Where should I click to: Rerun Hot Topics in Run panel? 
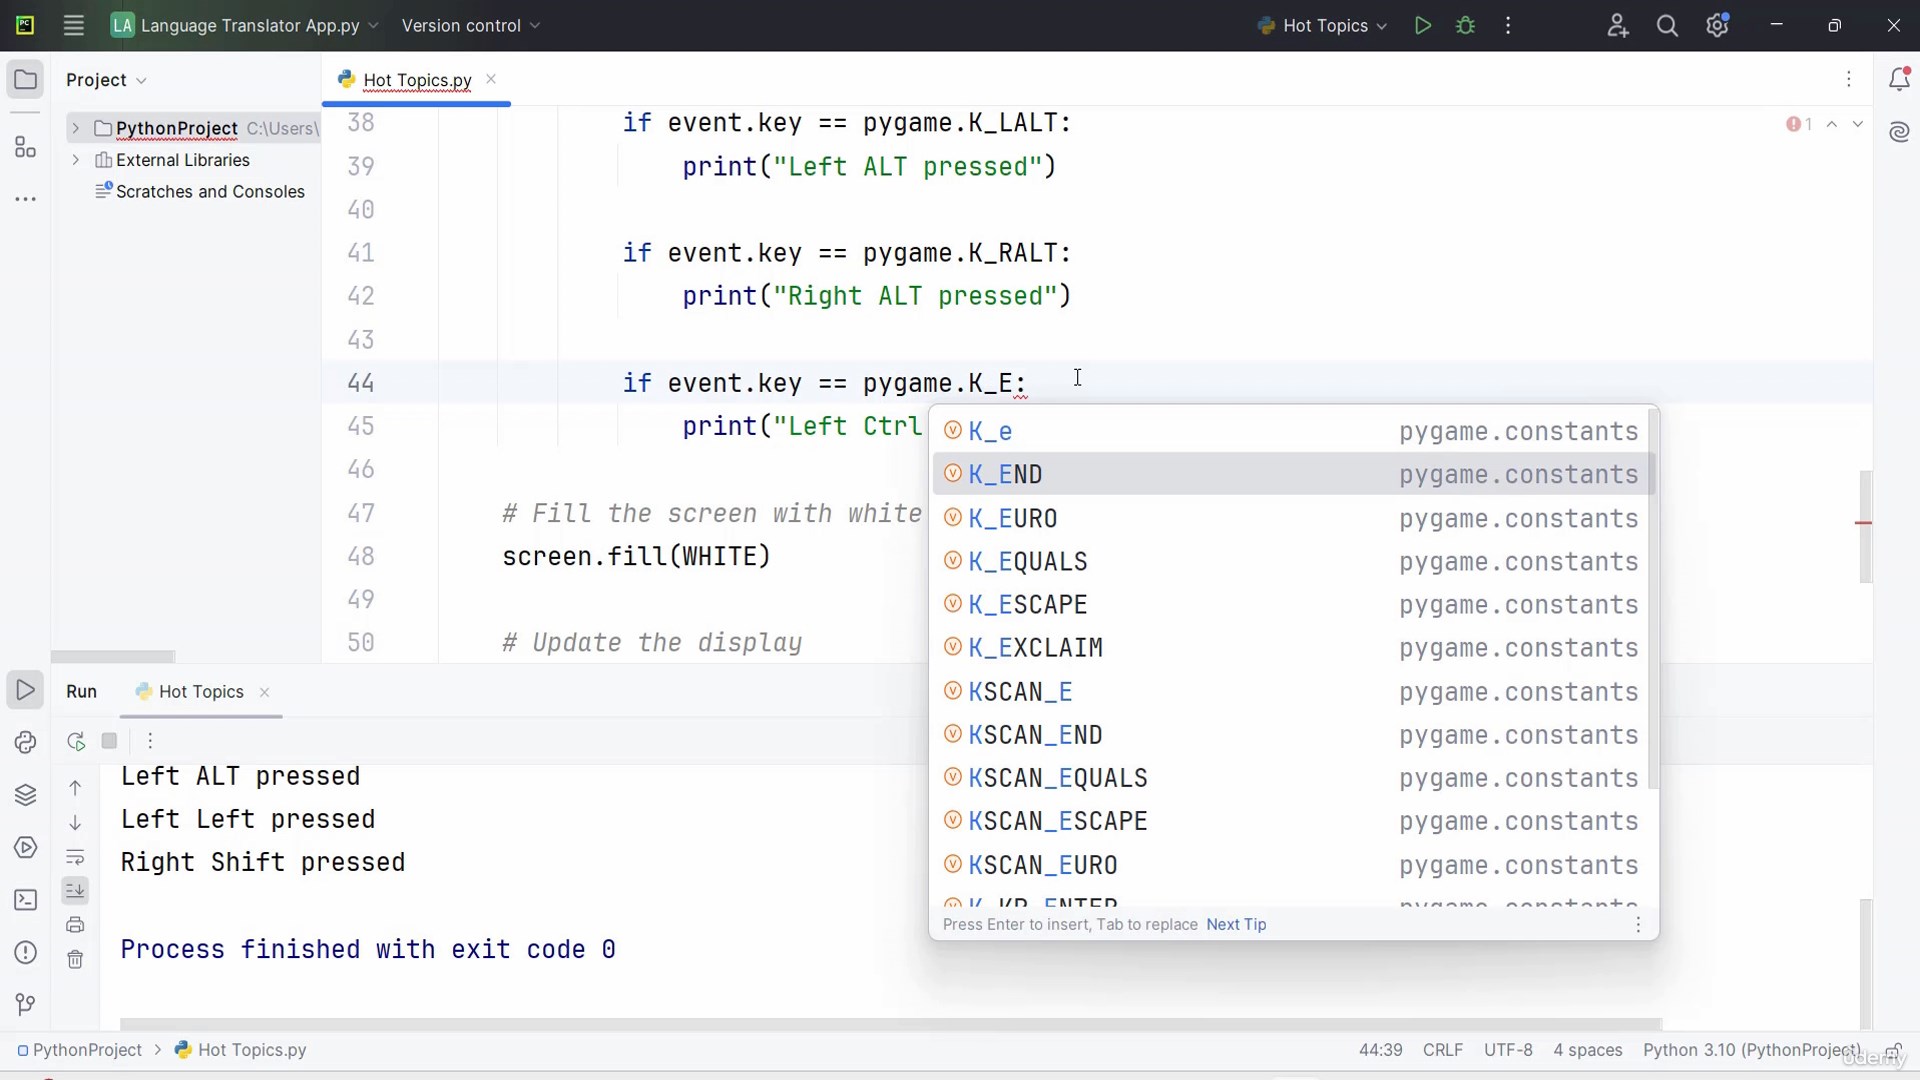pos(76,741)
